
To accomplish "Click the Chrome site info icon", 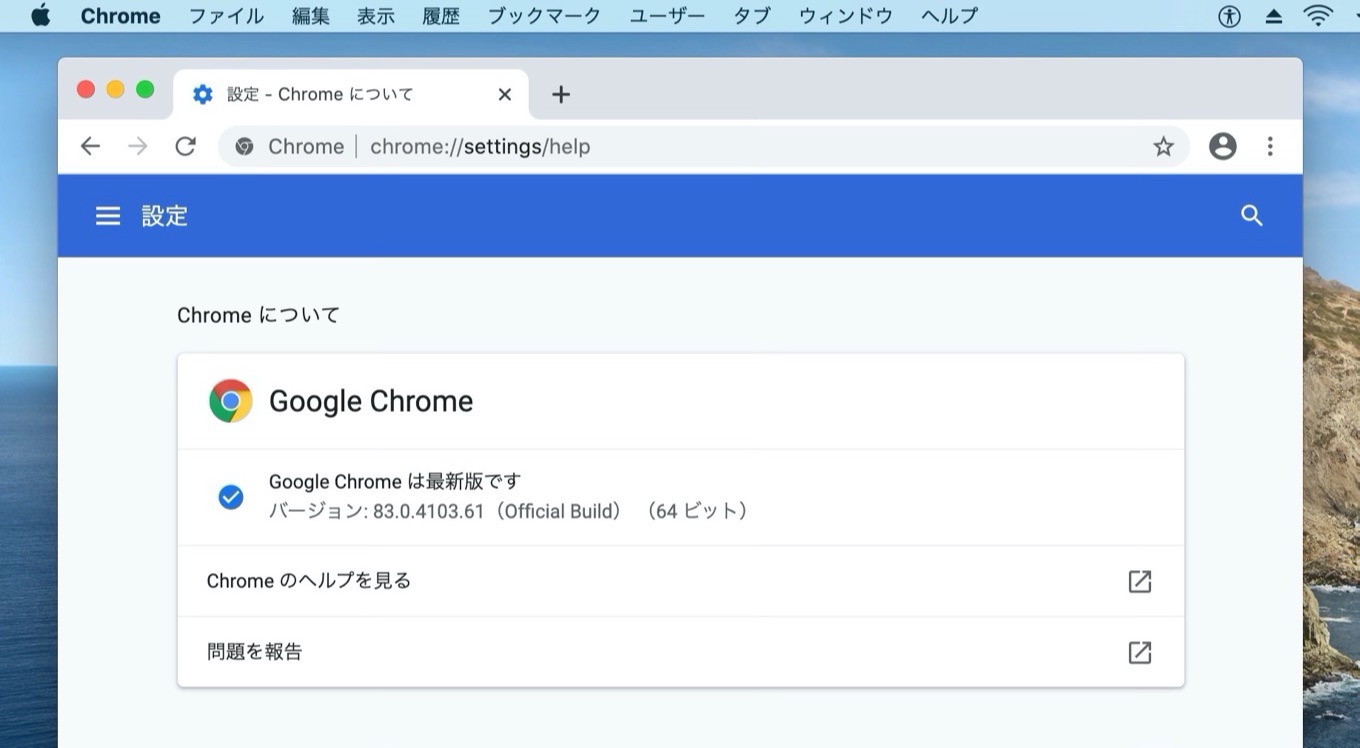I will coord(244,147).
